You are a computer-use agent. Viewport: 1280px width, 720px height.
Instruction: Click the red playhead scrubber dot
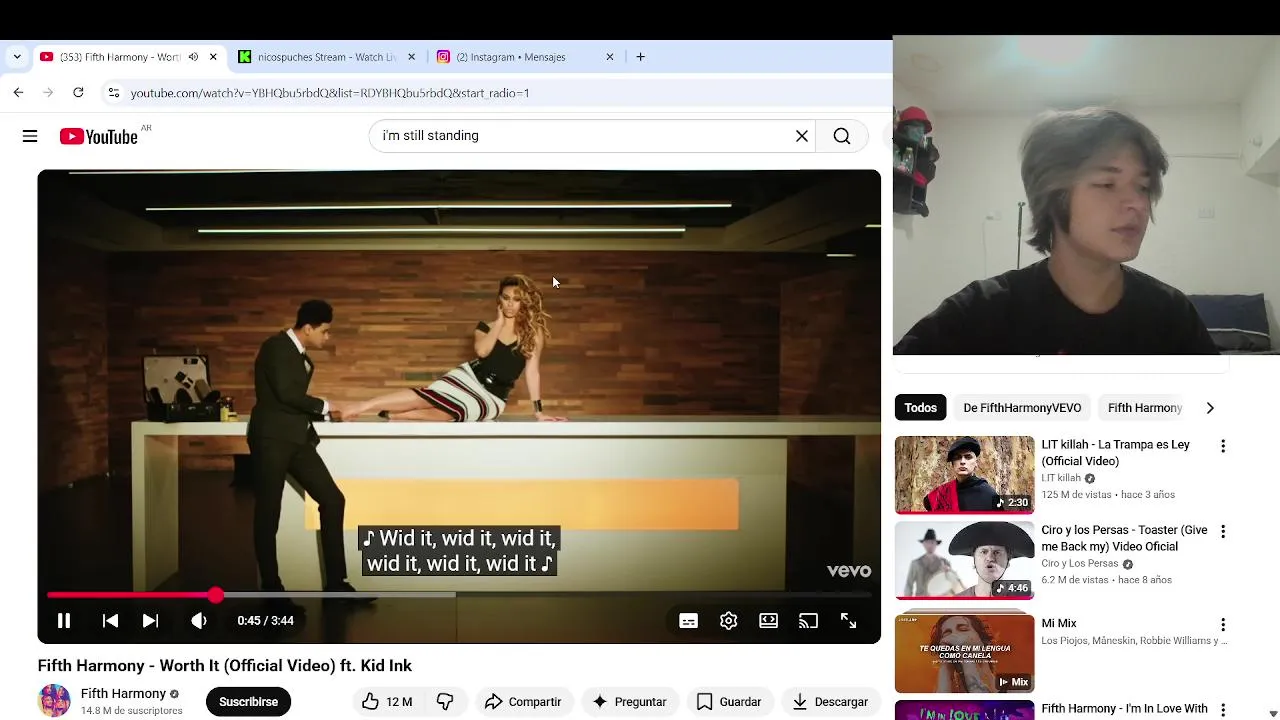(x=216, y=595)
